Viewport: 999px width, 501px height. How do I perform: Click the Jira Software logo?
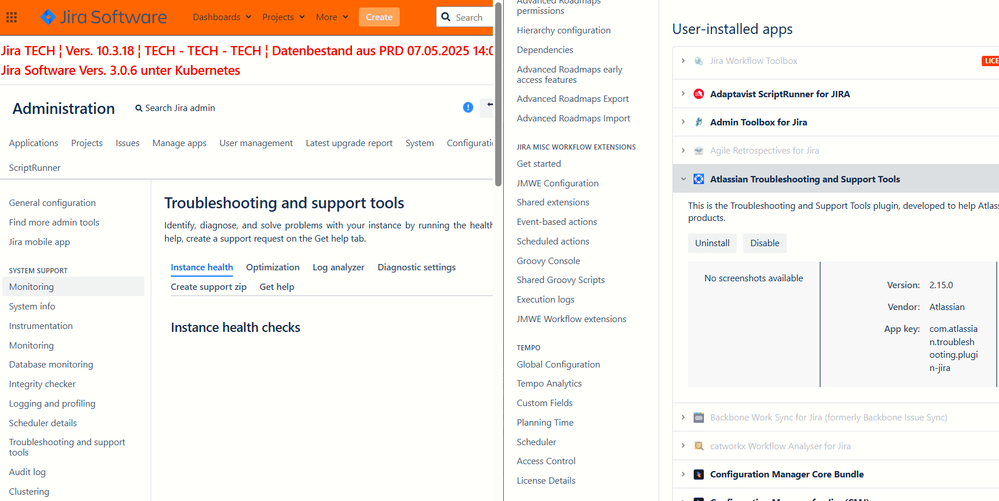[103, 17]
